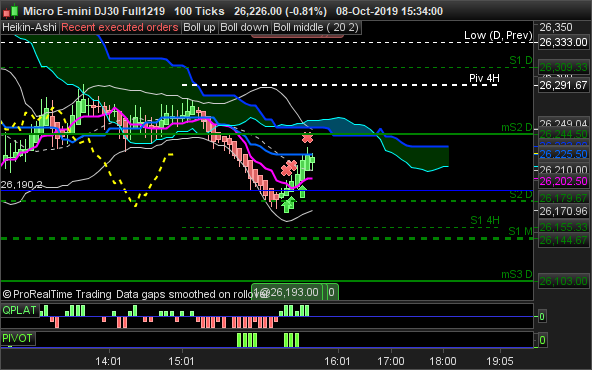Click the ProRealTime Trading copyright text
This screenshot has height=370, width=592.
57,294
